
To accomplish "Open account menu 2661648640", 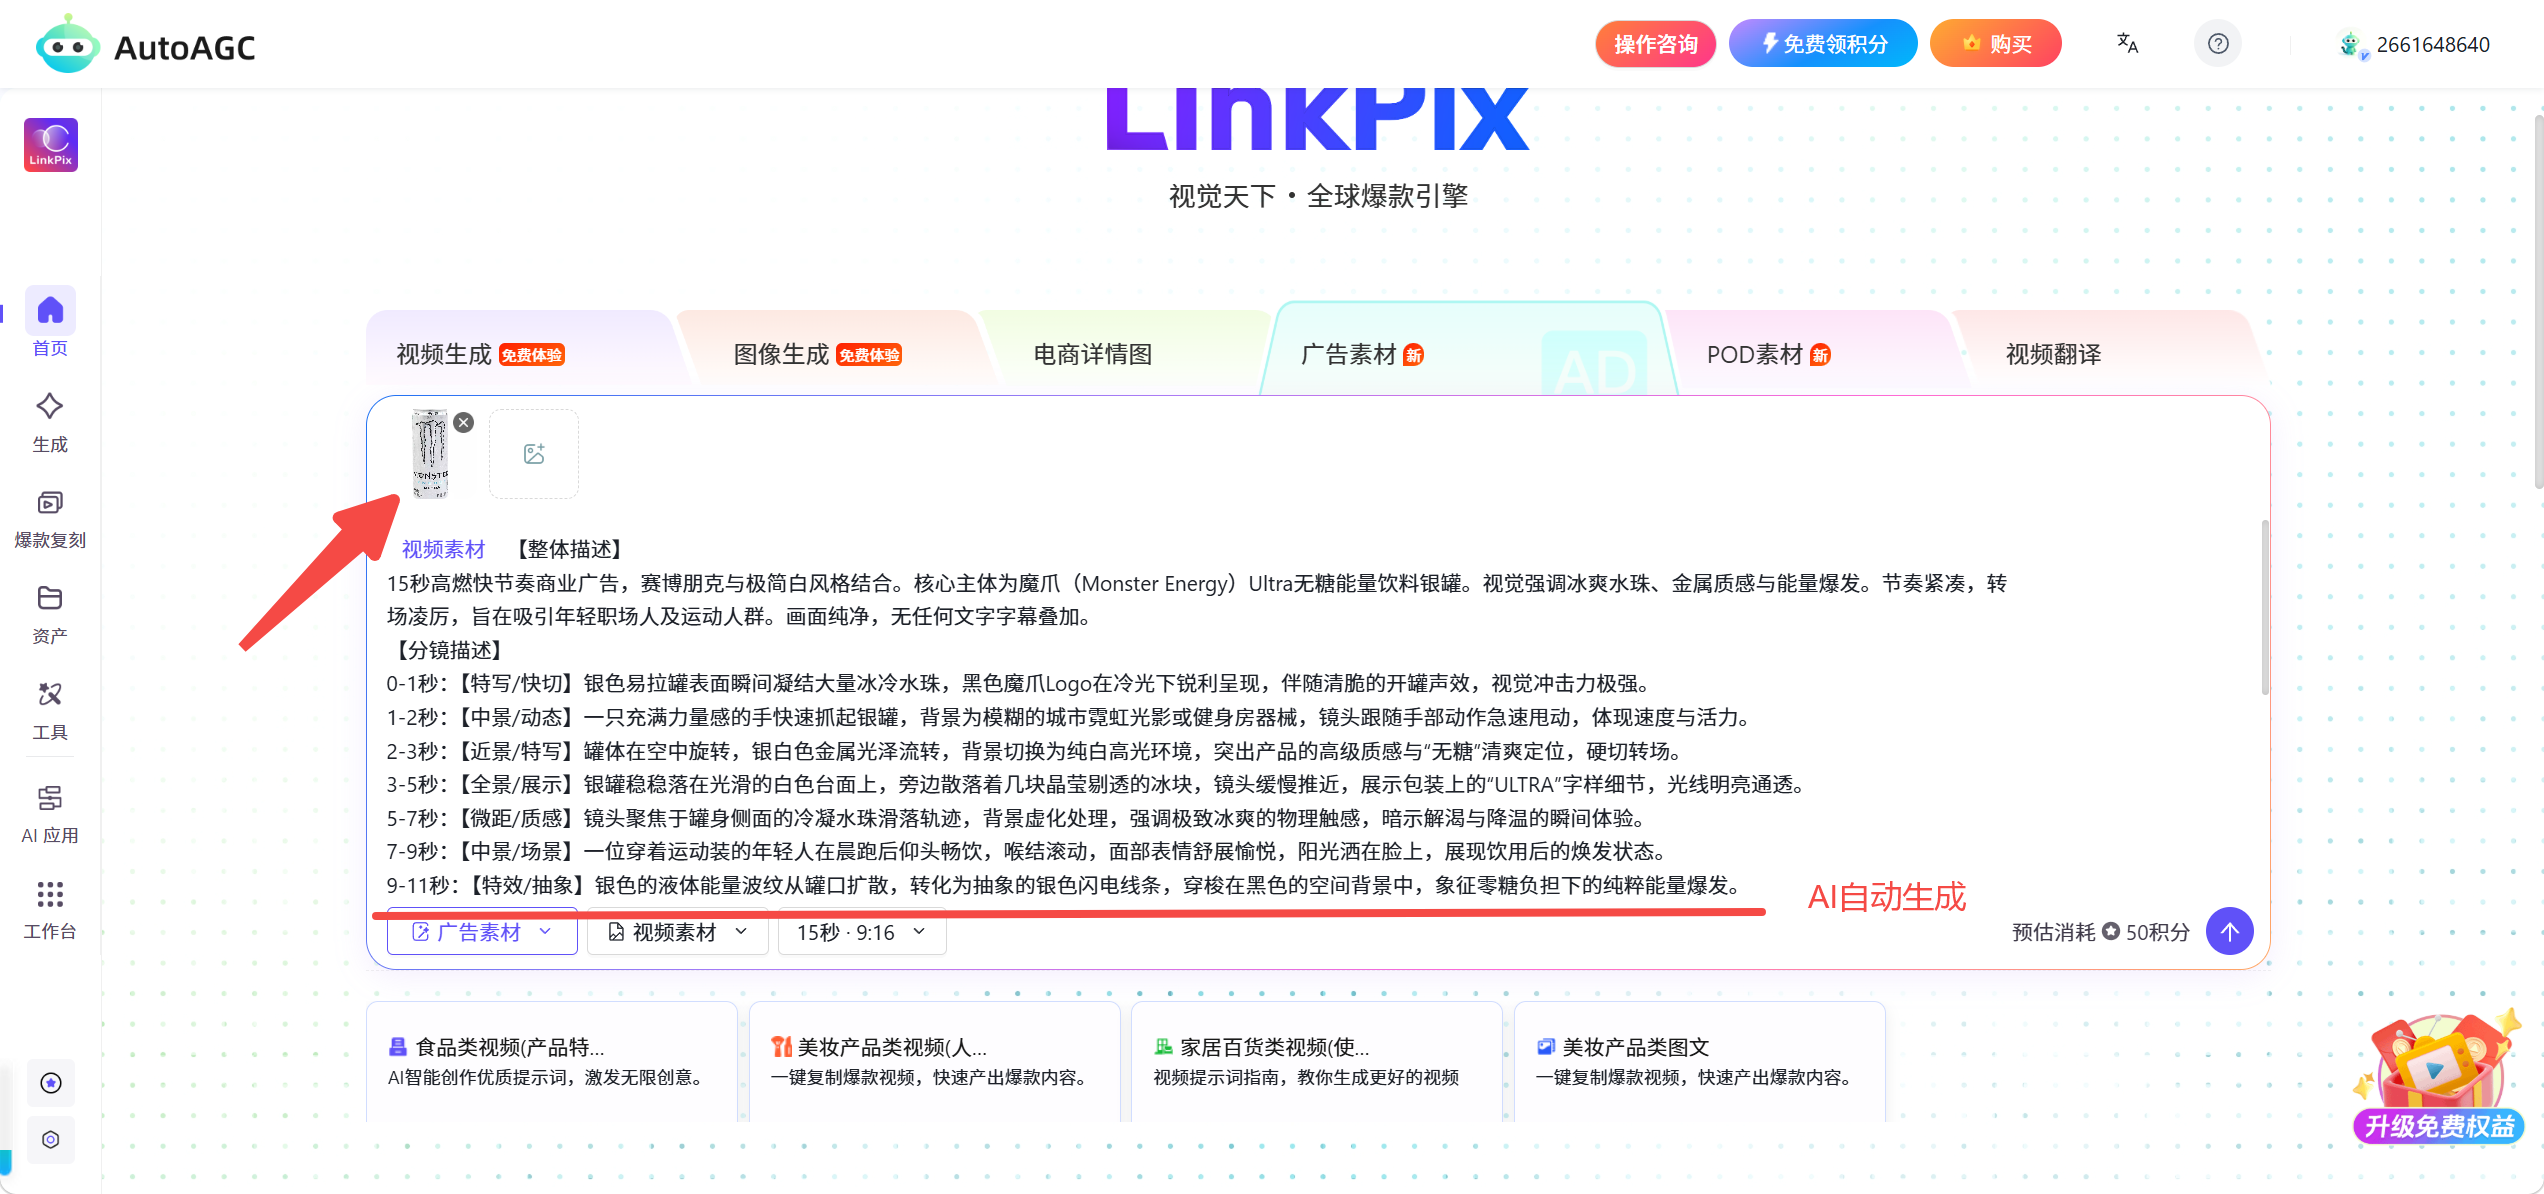I will pos(2433,45).
